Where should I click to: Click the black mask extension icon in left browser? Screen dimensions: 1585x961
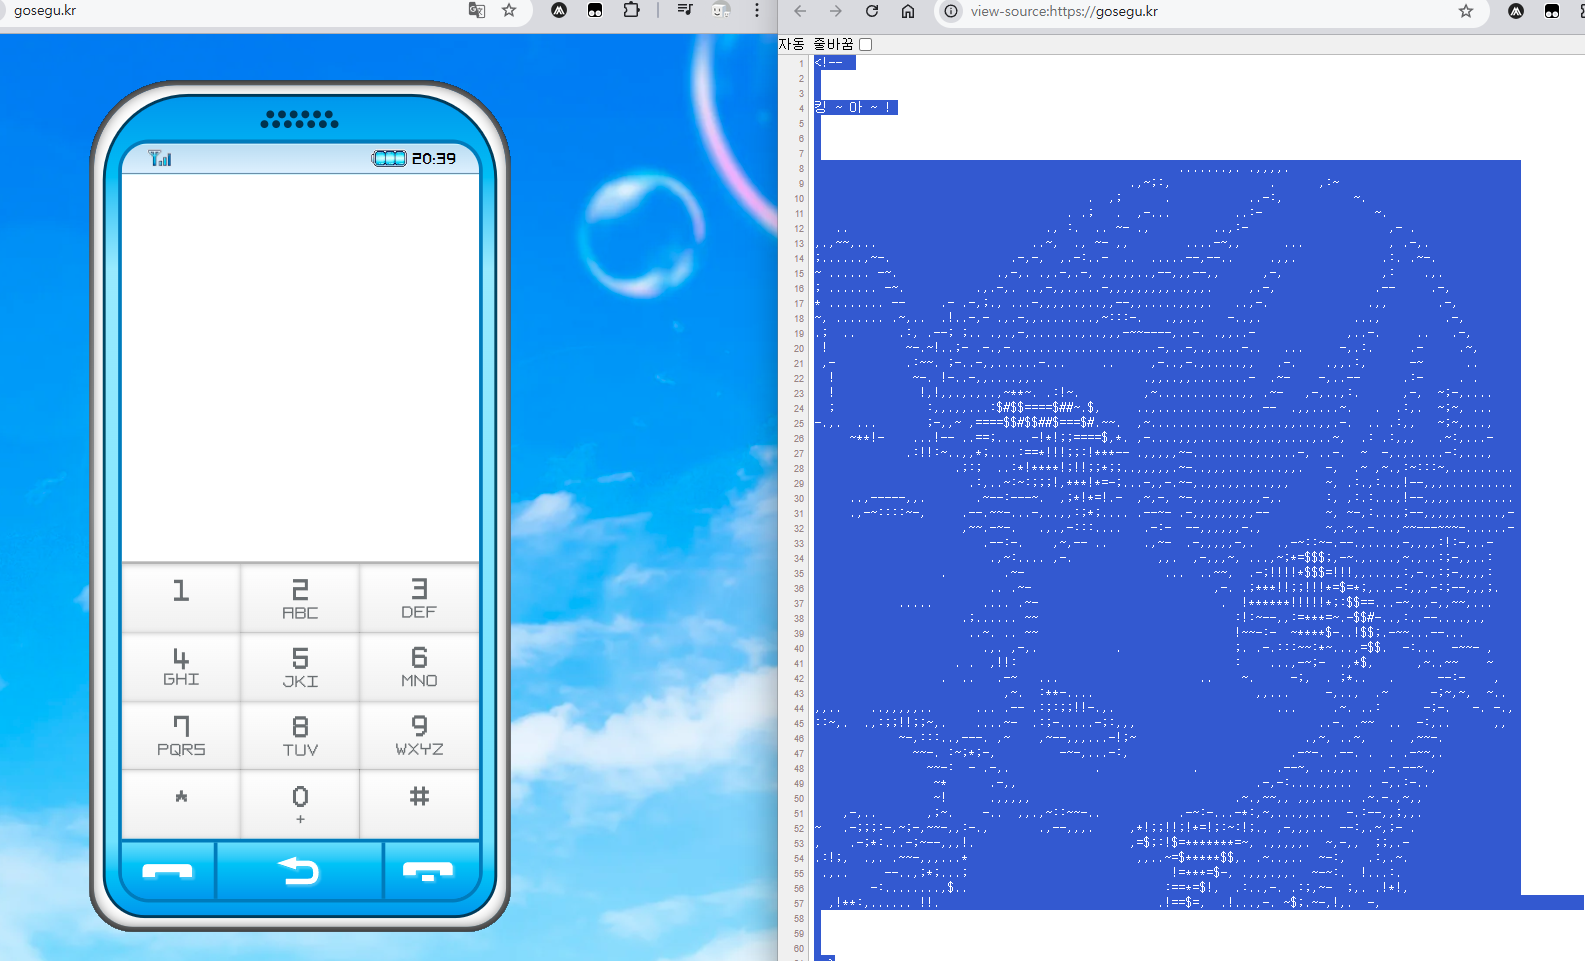click(x=595, y=10)
